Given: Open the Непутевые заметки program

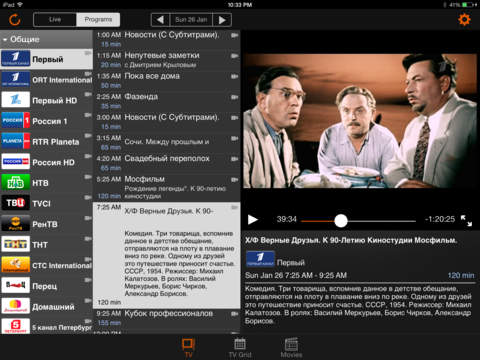Looking at the screenshot, I should 166,60.
